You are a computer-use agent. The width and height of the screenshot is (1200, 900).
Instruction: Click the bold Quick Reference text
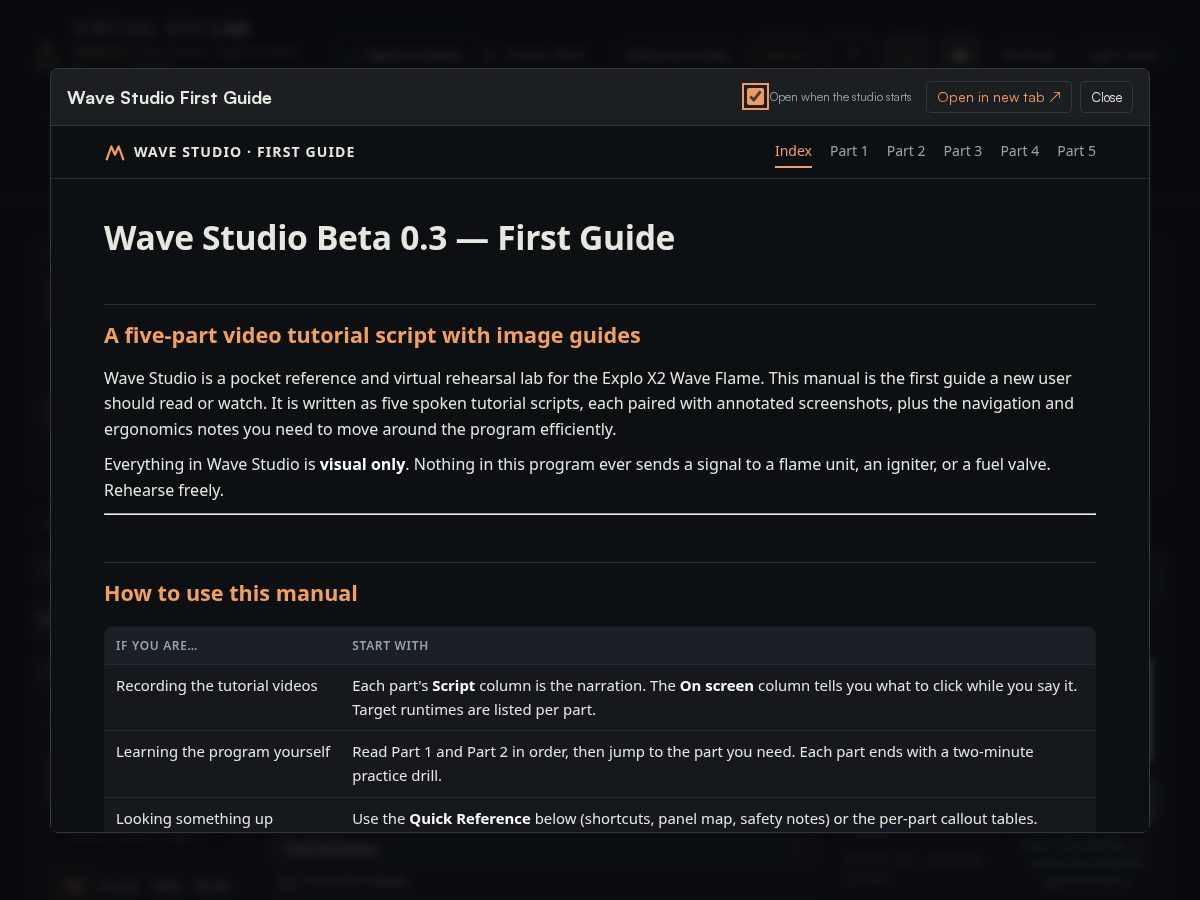click(x=470, y=819)
